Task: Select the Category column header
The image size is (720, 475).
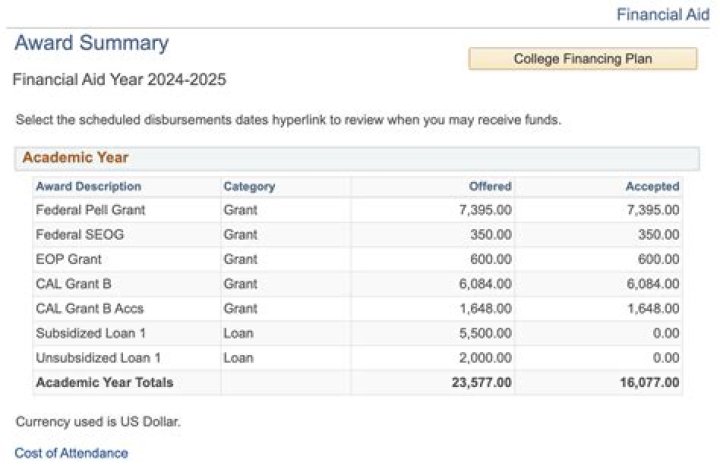Action: tap(249, 187)
